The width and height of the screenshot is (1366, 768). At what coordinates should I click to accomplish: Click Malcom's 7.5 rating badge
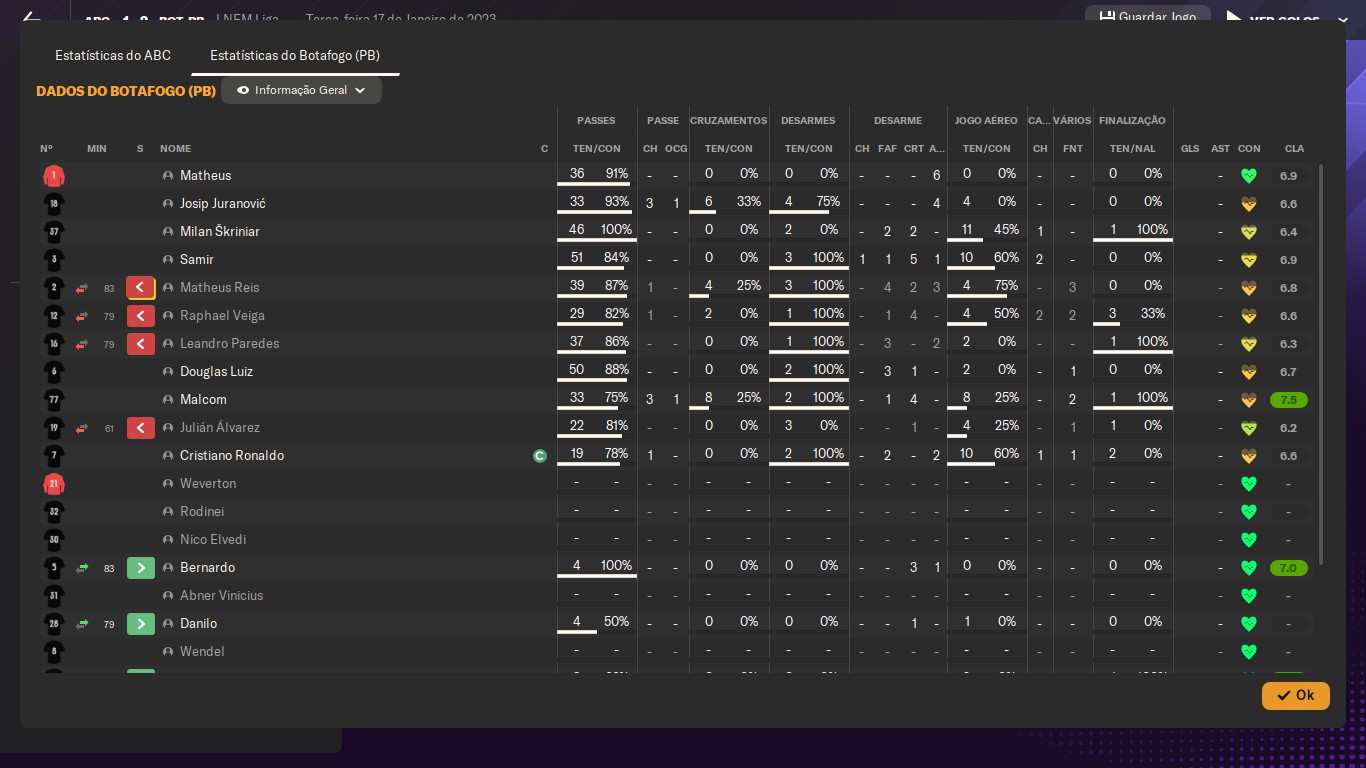[1288, 400]
